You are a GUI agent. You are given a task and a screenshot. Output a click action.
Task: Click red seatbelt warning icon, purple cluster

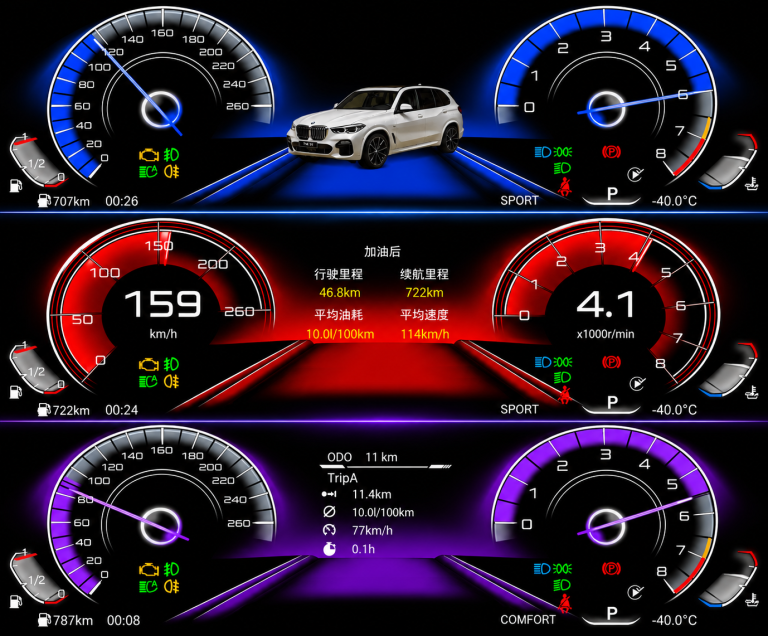565,604
